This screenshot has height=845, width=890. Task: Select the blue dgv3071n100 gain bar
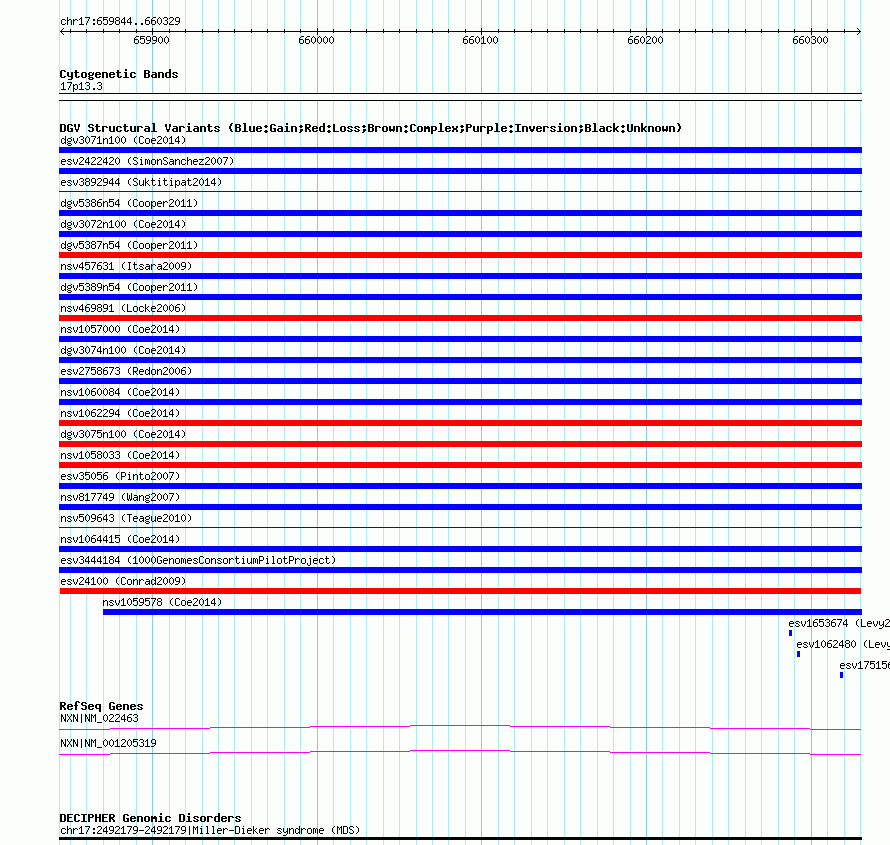click(x=460, y=150)
